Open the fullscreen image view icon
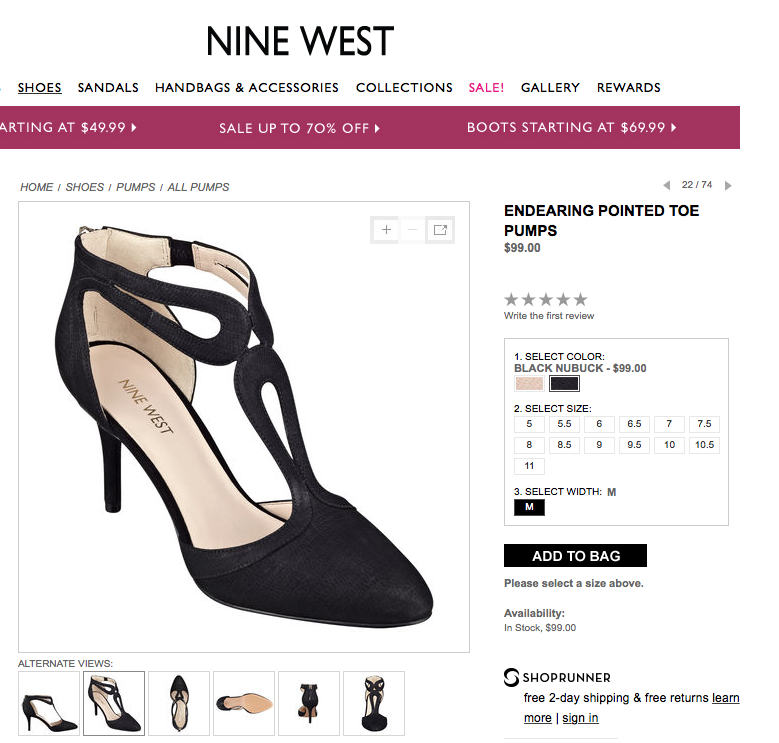The image size is (779, 743). [440, 230]
